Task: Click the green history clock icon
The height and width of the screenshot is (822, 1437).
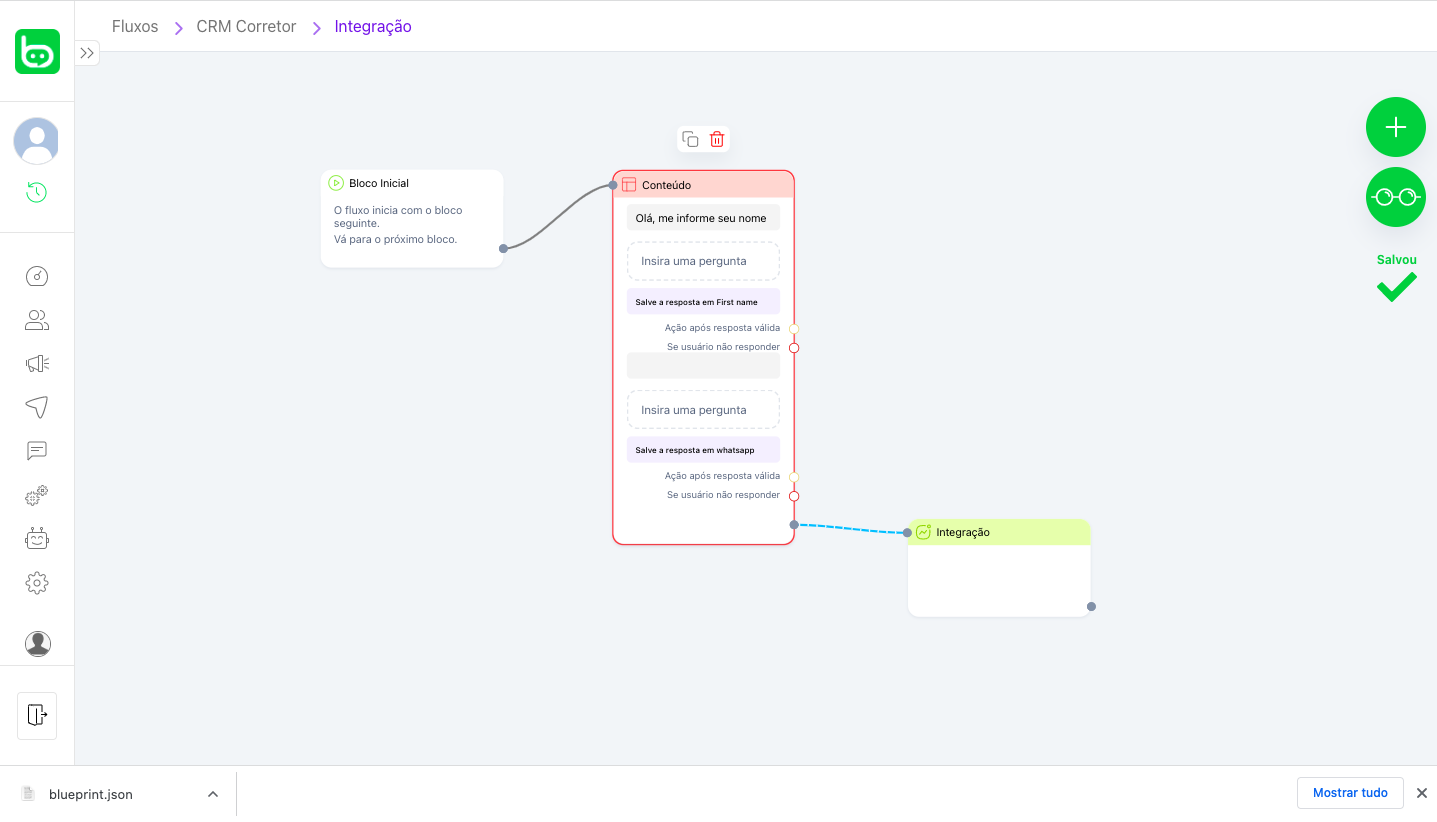Action: [37, 192]
